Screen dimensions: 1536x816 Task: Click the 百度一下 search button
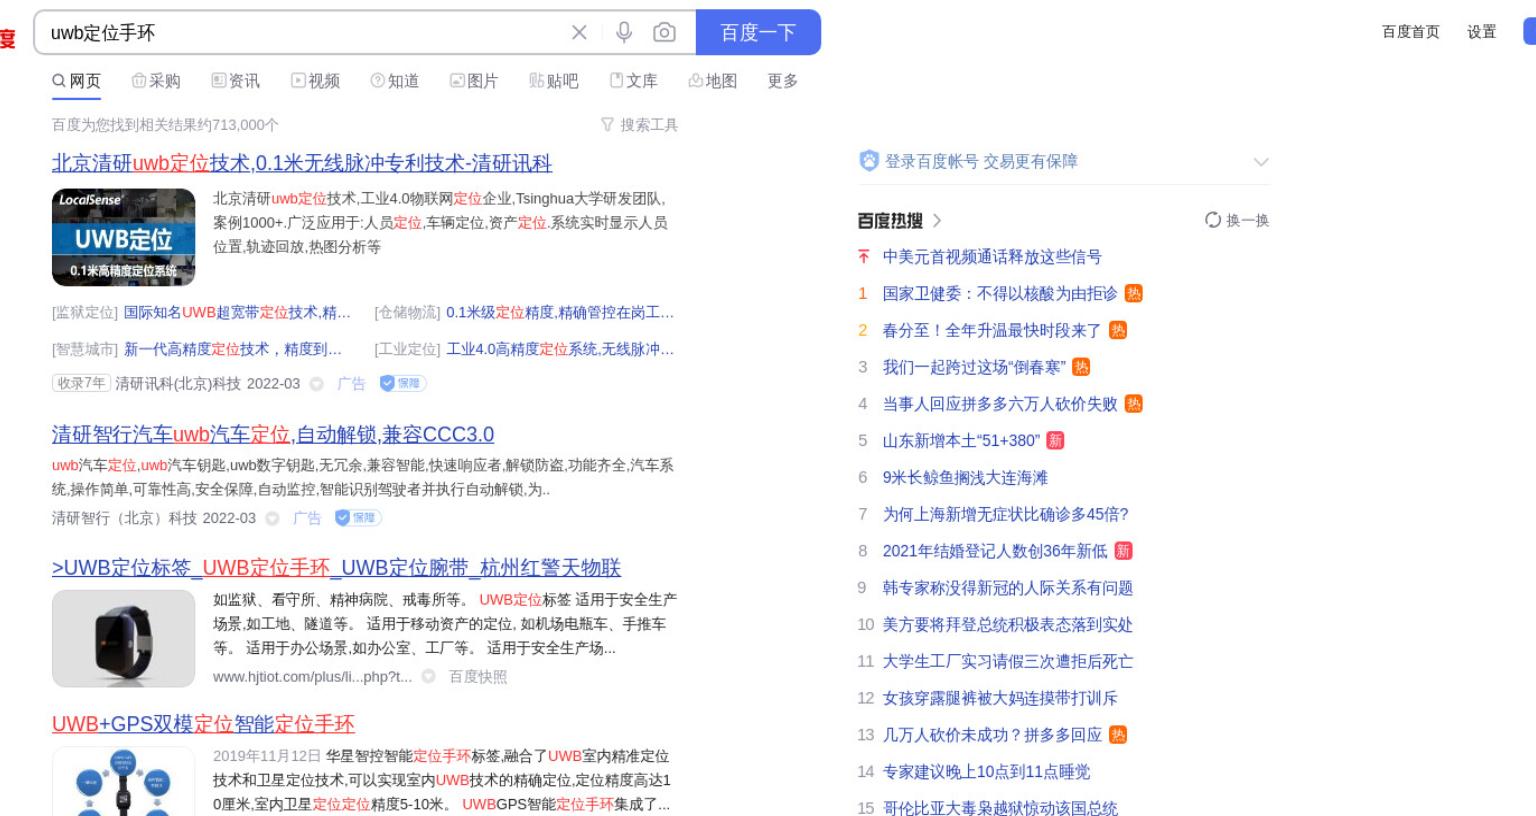758,32
